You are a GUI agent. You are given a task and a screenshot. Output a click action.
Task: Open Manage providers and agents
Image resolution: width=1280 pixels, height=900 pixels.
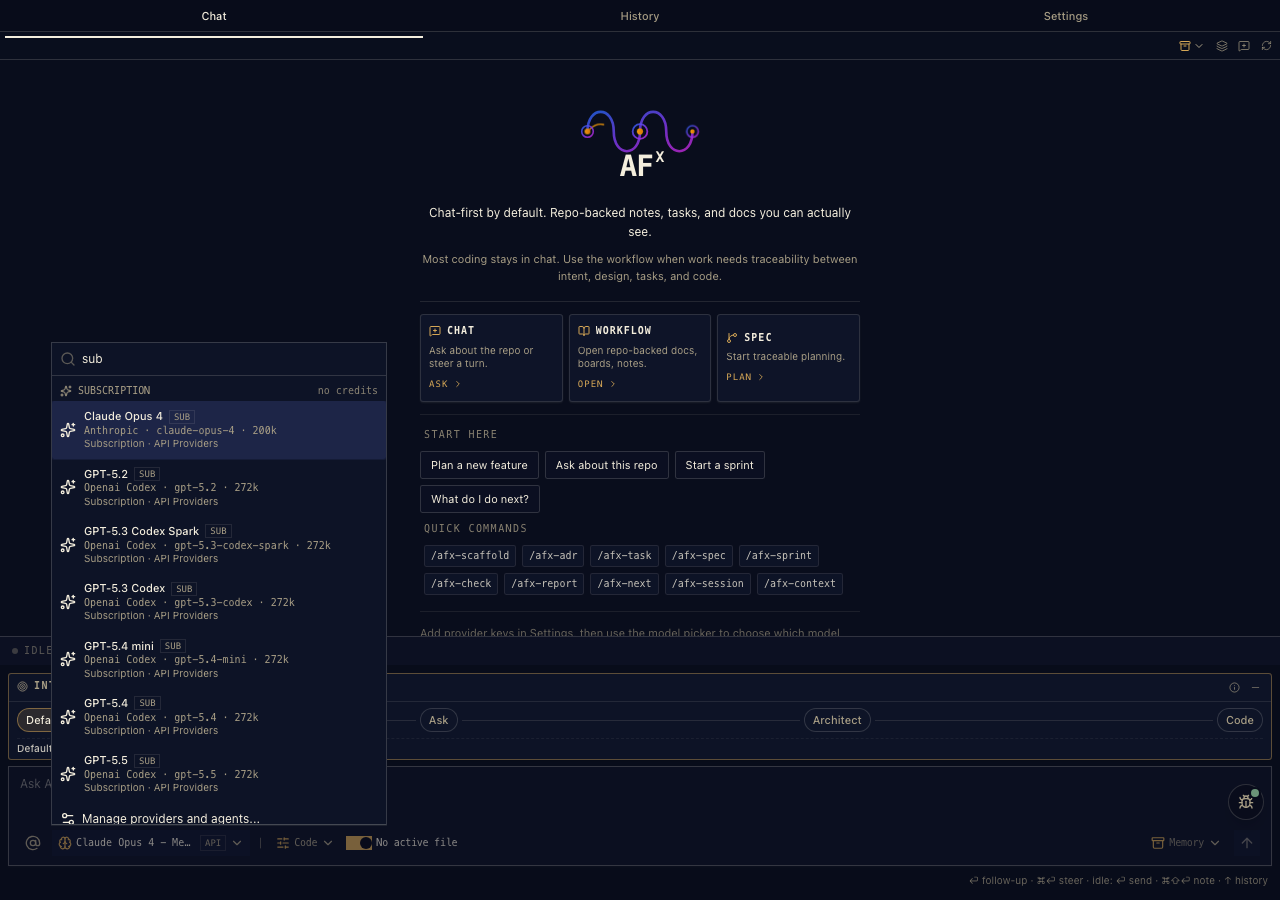[x=219, y=817]
